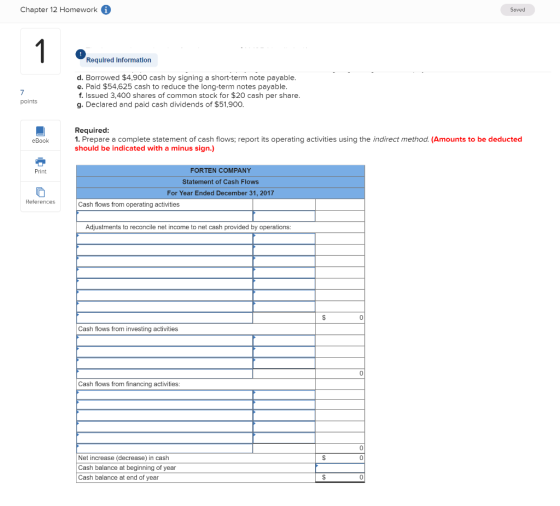The height and width of the screenshot is (506, 560).
Task: Open the first investing activities label dropdown
Action: (164, 341)
